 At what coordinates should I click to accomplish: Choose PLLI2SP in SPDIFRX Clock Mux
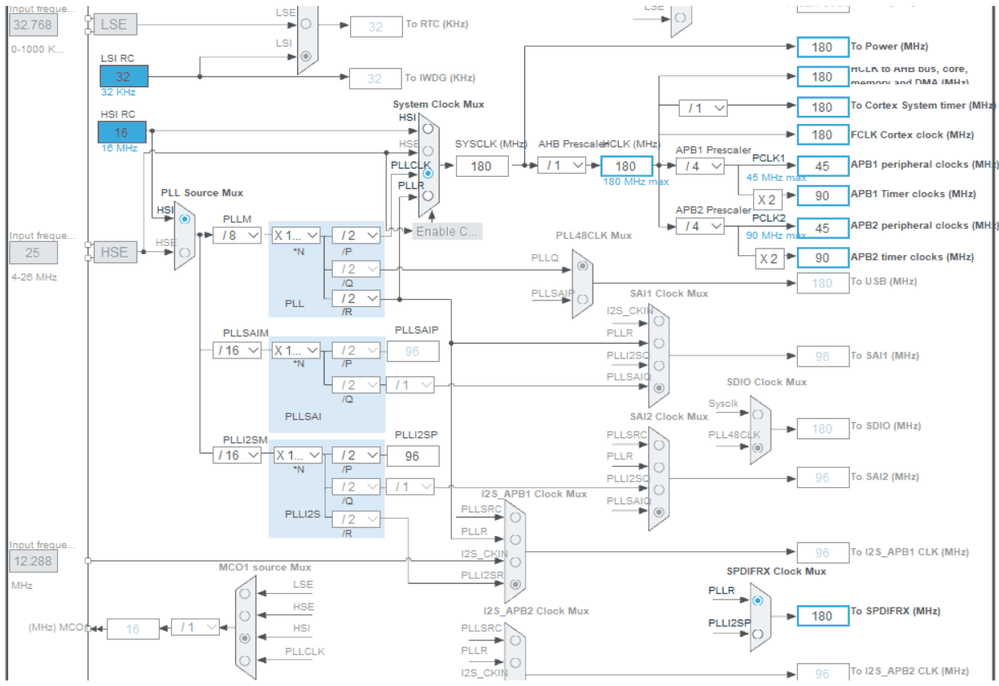(758, 634)
